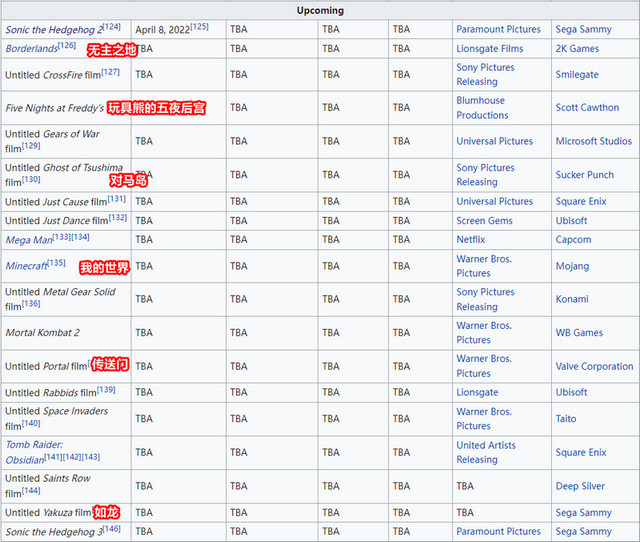Open citation 131 after Just Cause film
The image size is (640, 542).
pos(117,199)
